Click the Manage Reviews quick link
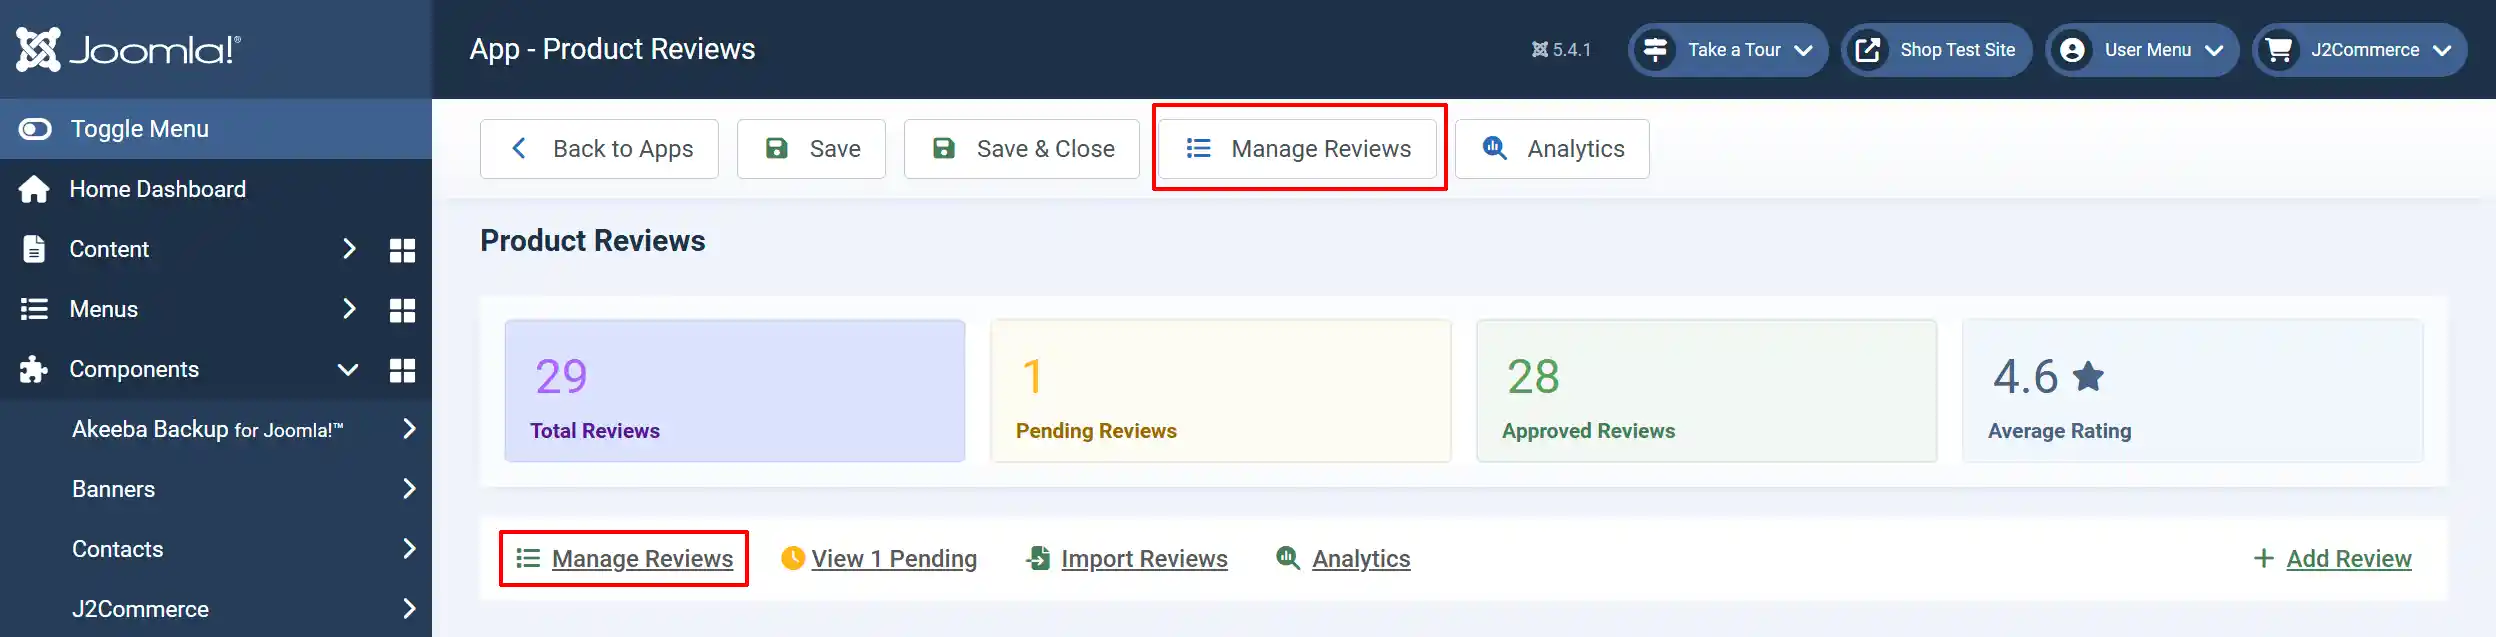The image size is (2496, 637). click(x=642, y=559)
